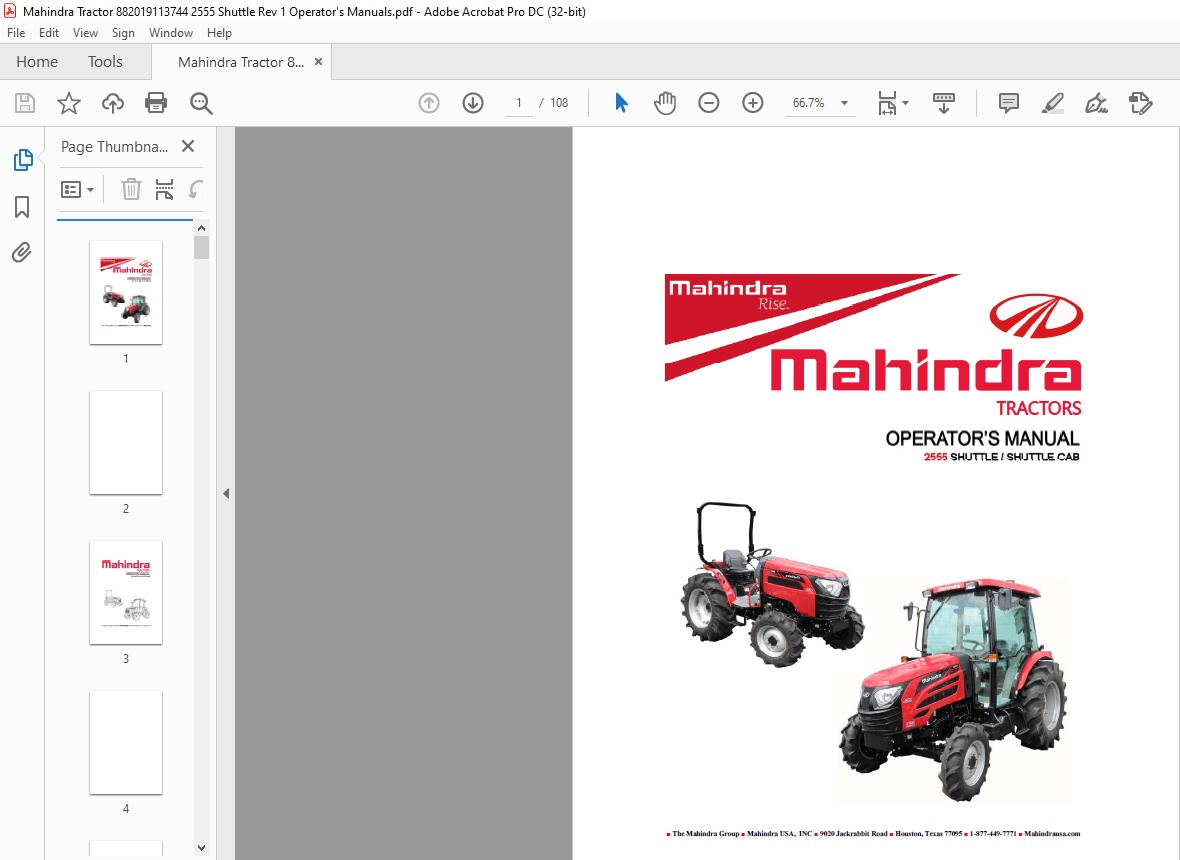Zoom in with the plus button
The image size is (1180, 860).
pos(753,103)
